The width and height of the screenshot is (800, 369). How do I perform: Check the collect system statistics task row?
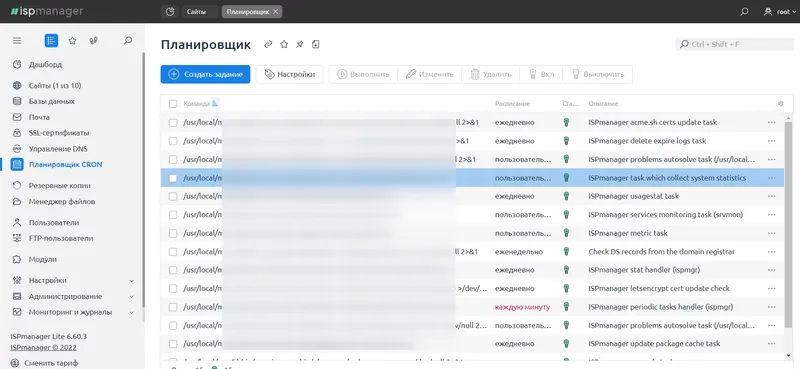(173, 178)
